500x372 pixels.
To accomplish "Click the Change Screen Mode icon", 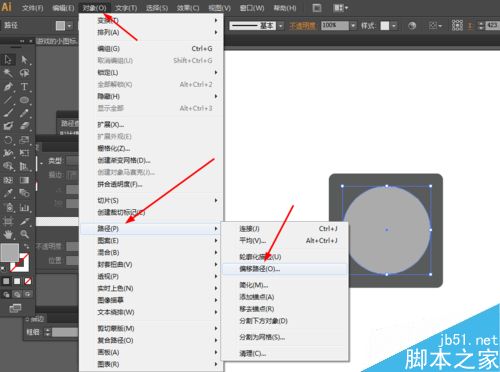I will [15, 308].
